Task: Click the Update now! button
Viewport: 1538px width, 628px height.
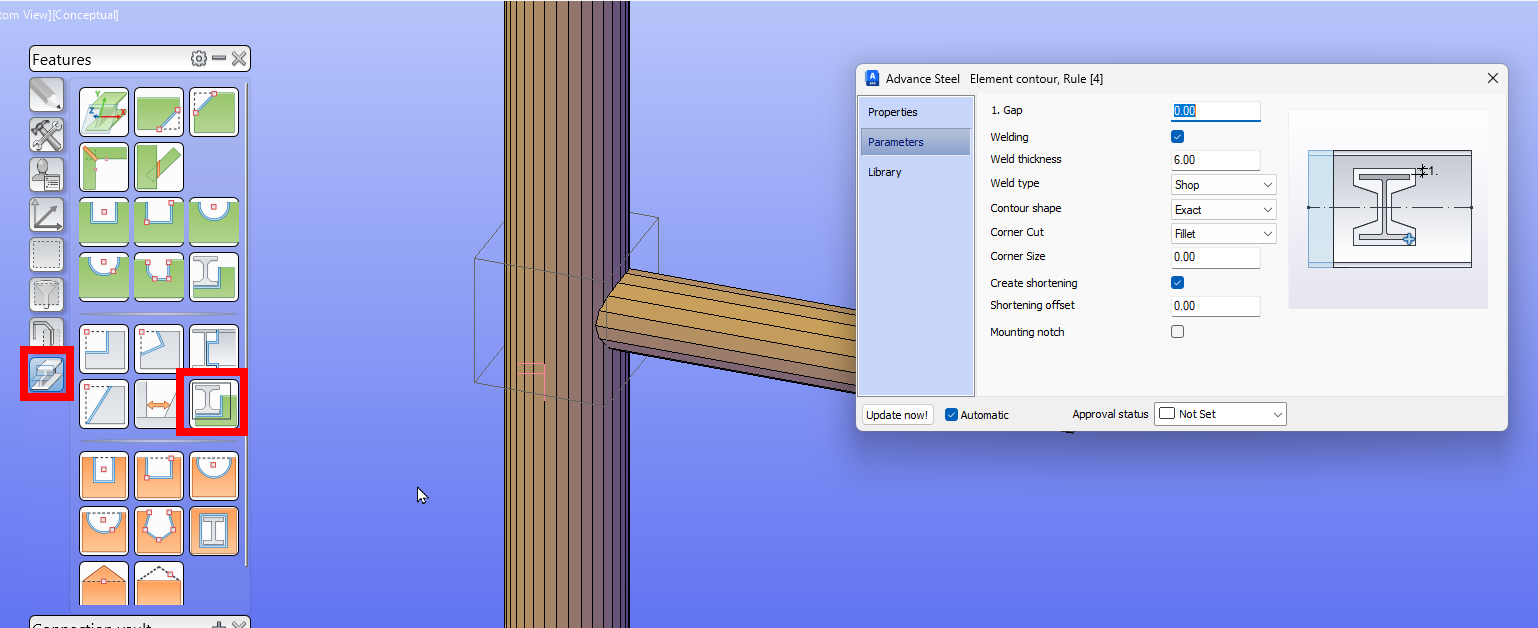Action: [x=897, y=414]
